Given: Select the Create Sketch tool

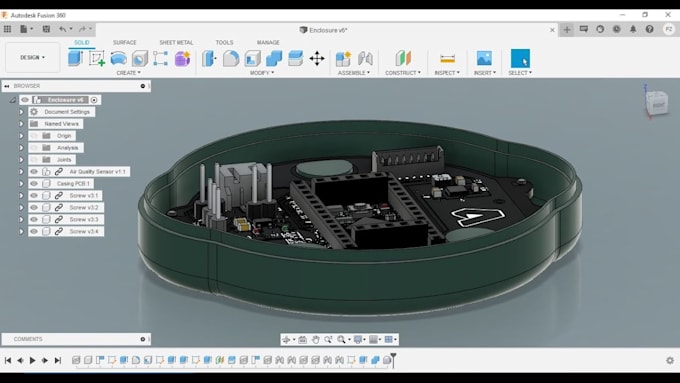Looking at the screenshot, I should point(97,58).
